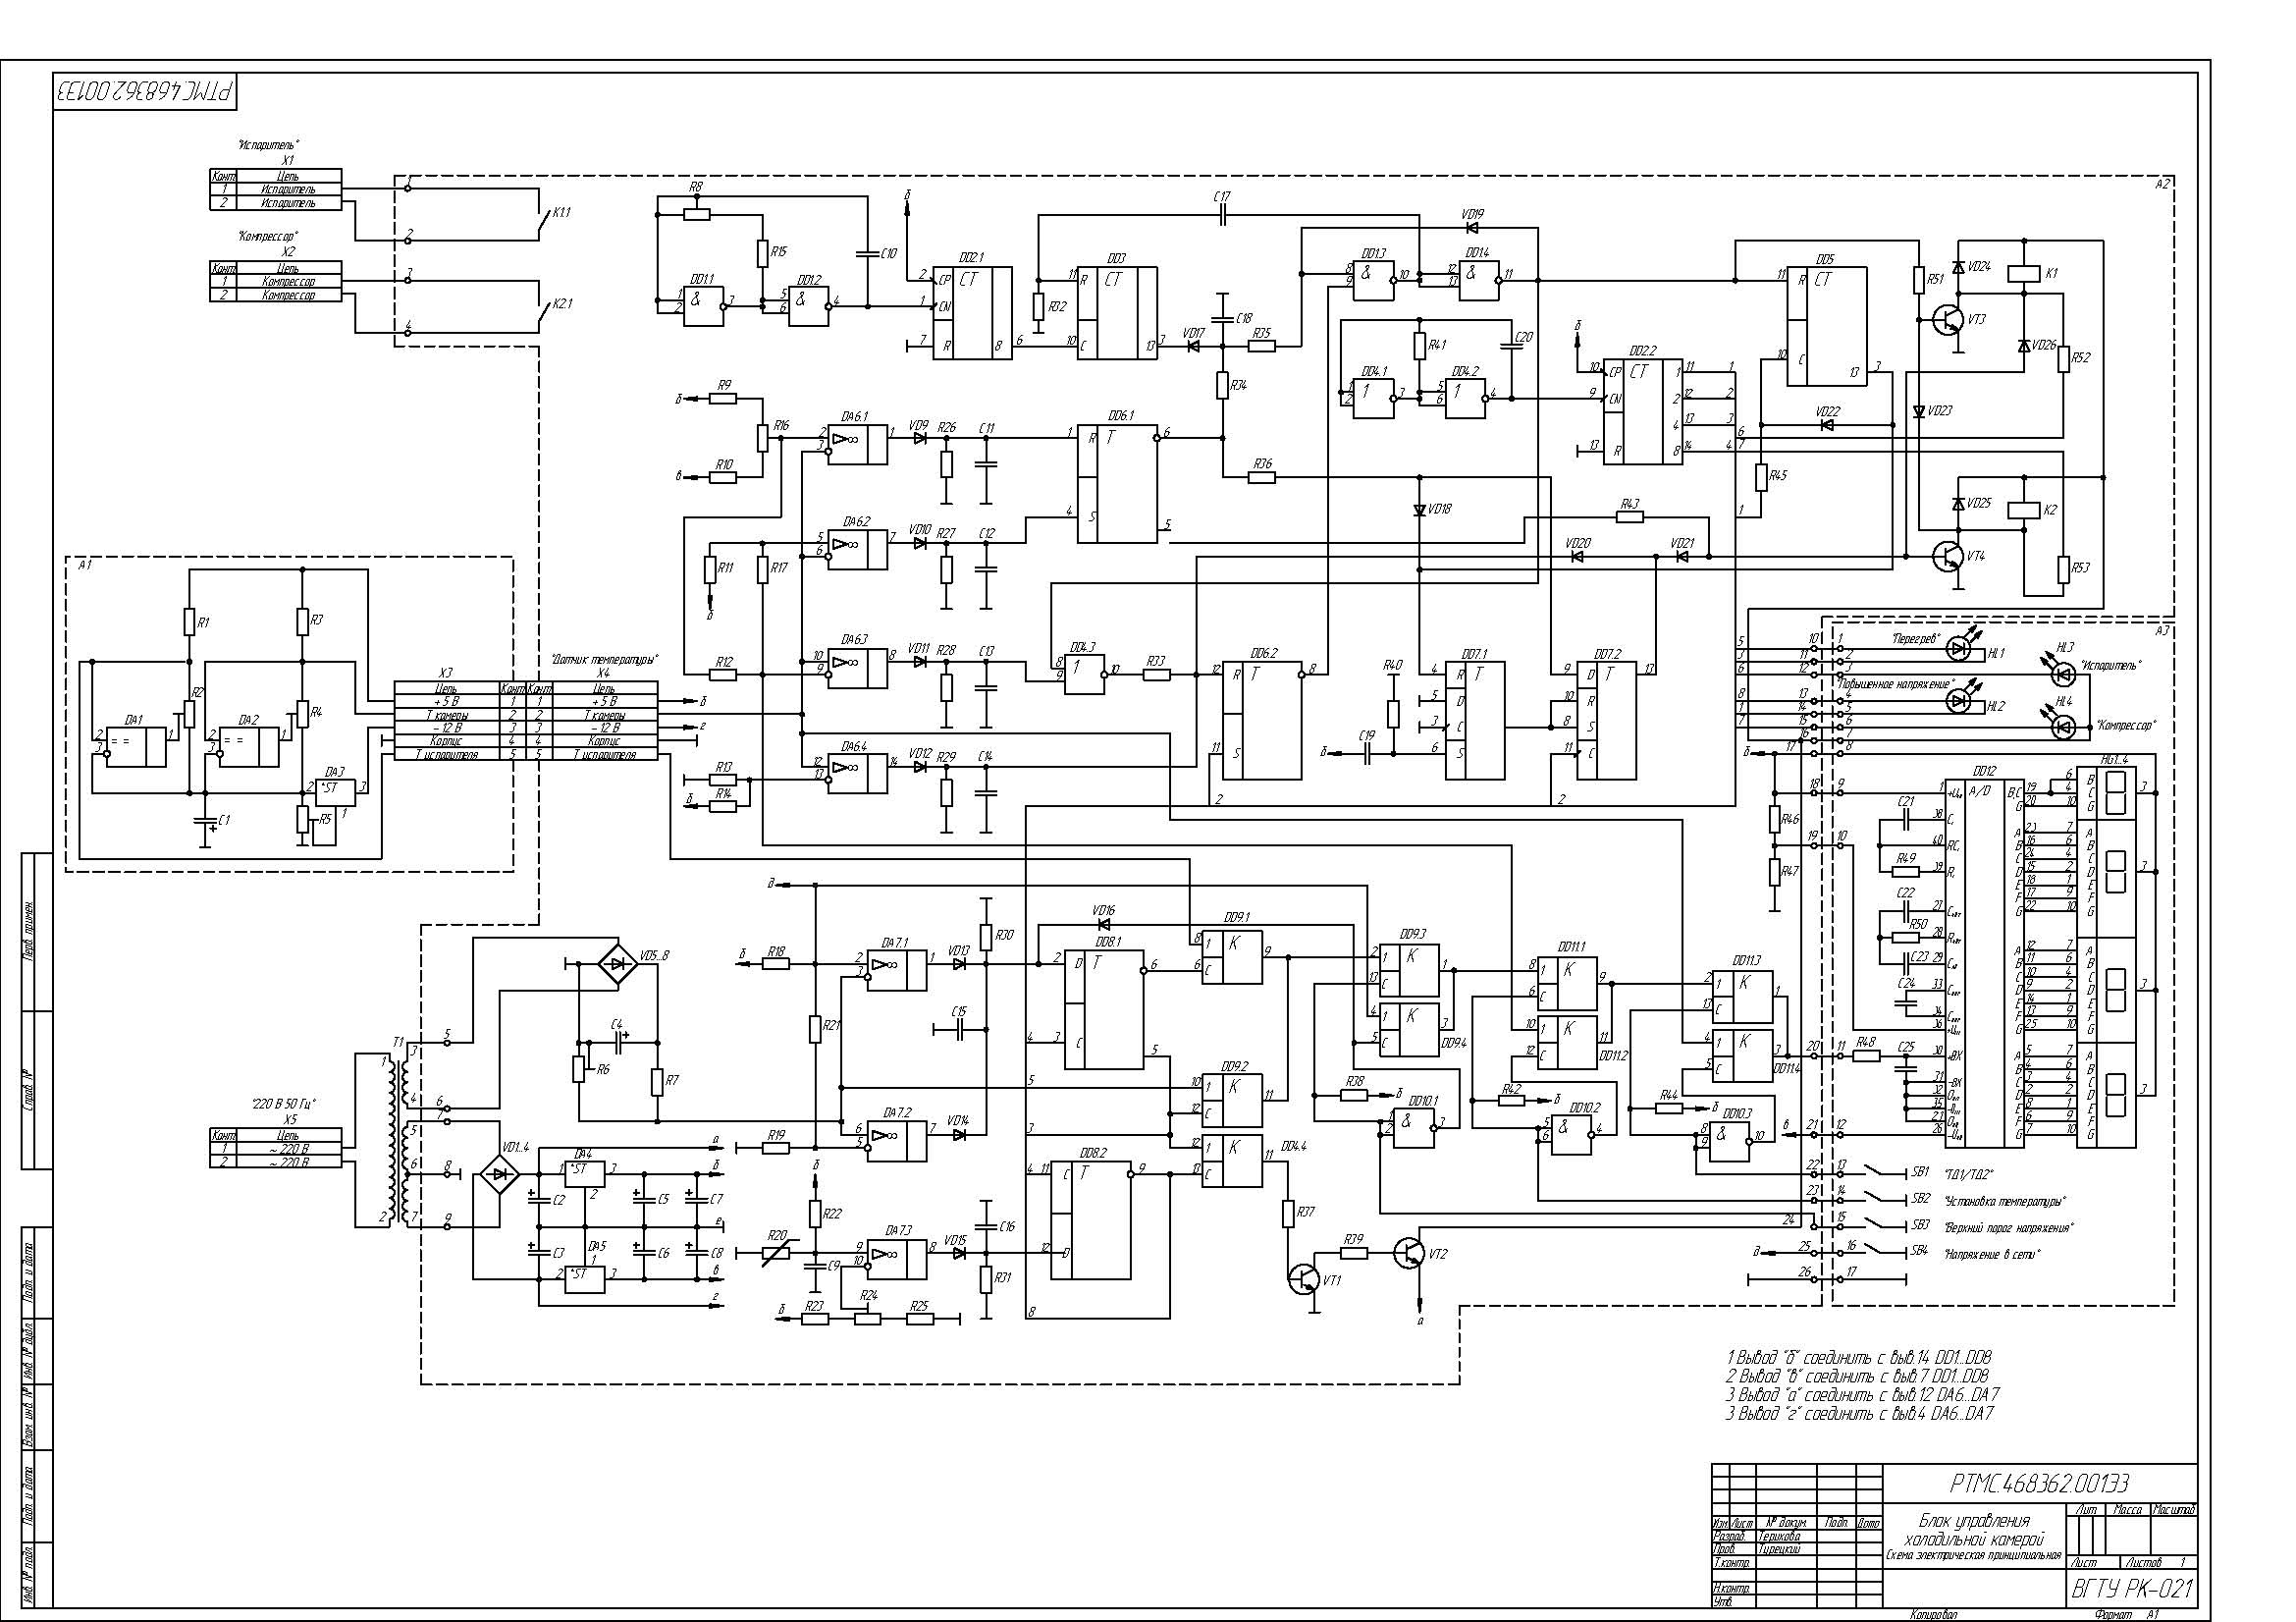Select LED symbol HL2
2296x1622 pixels.
(1958, 703)
